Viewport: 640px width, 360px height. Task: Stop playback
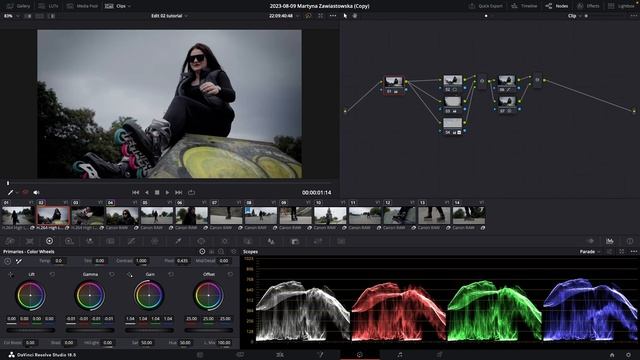[x=157, y=192]
